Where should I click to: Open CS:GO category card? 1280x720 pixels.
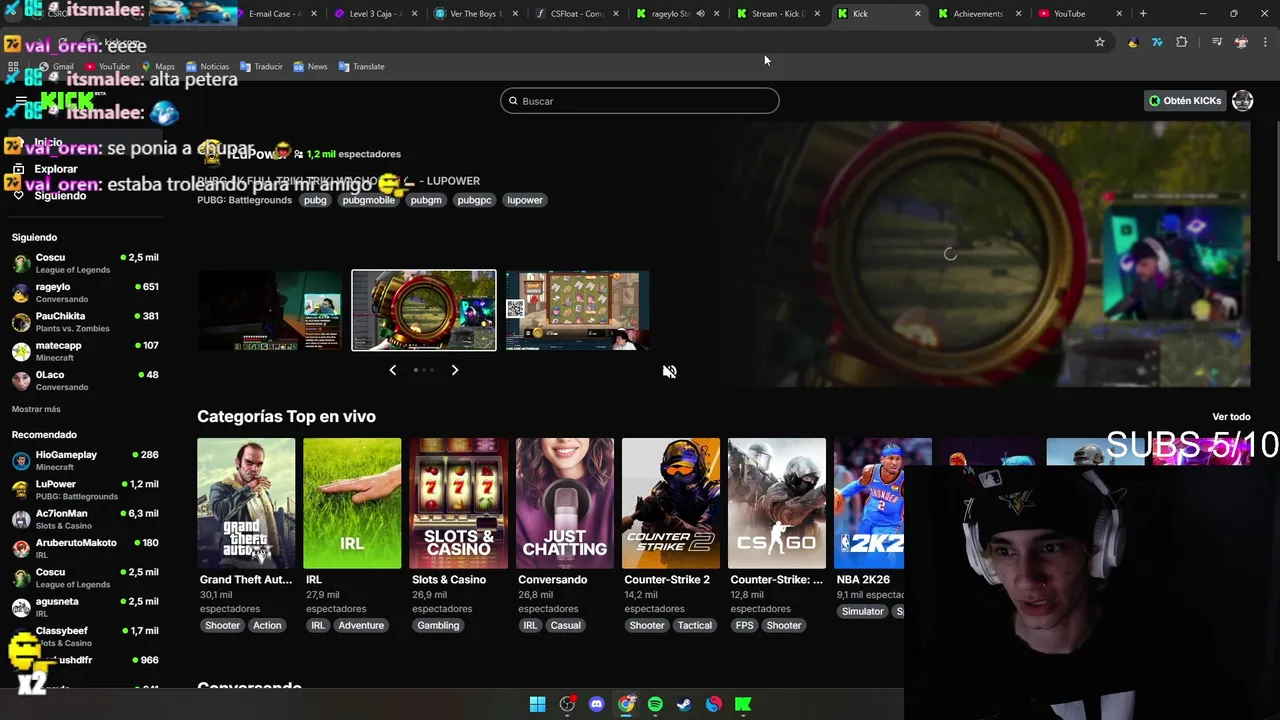point(777,503)
